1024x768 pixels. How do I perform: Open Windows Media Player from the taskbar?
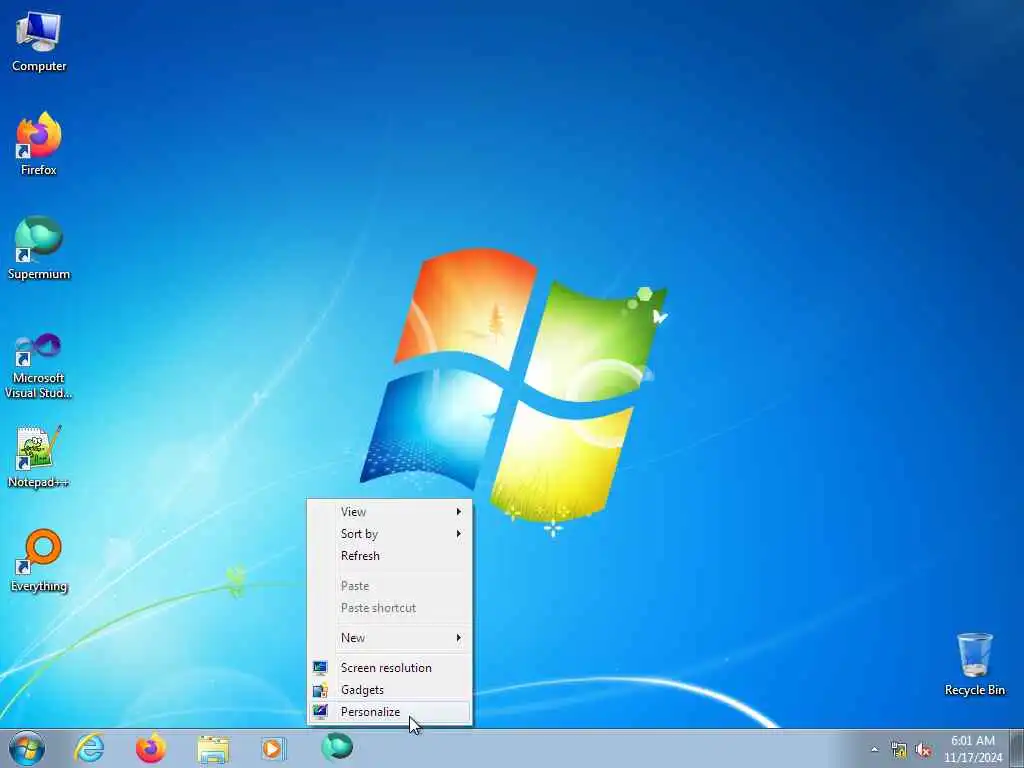274,748
